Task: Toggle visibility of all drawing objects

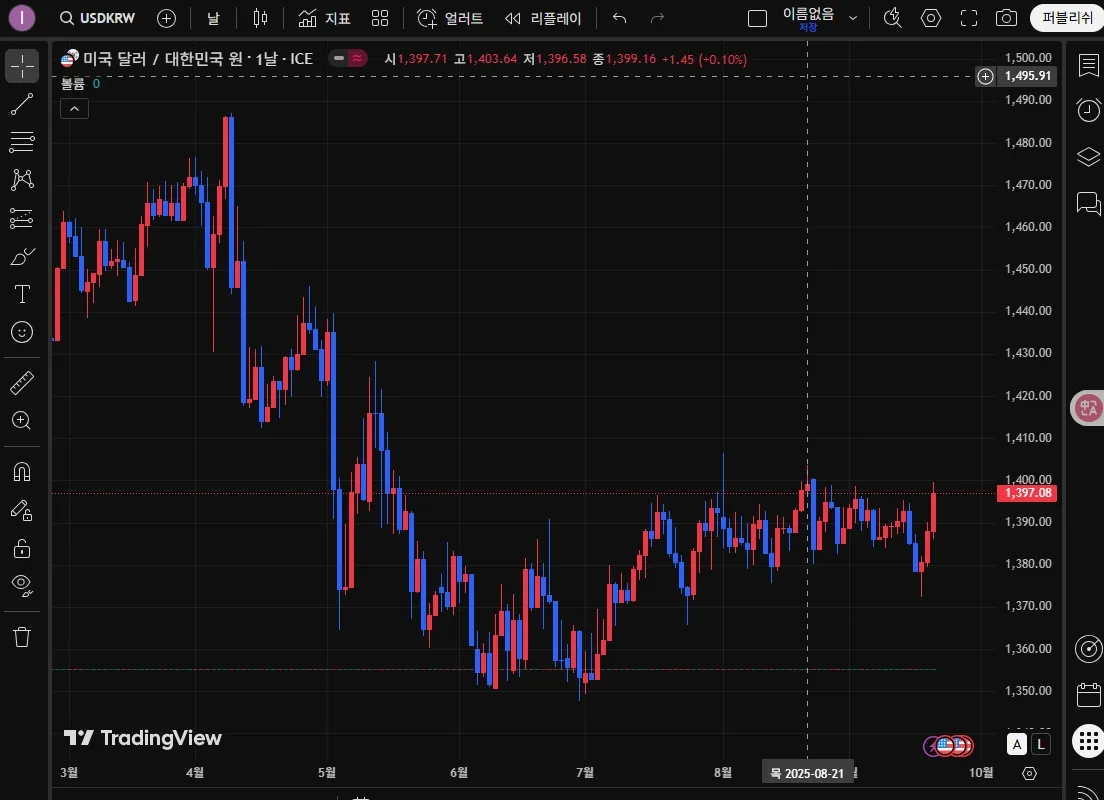Action: 22,585
